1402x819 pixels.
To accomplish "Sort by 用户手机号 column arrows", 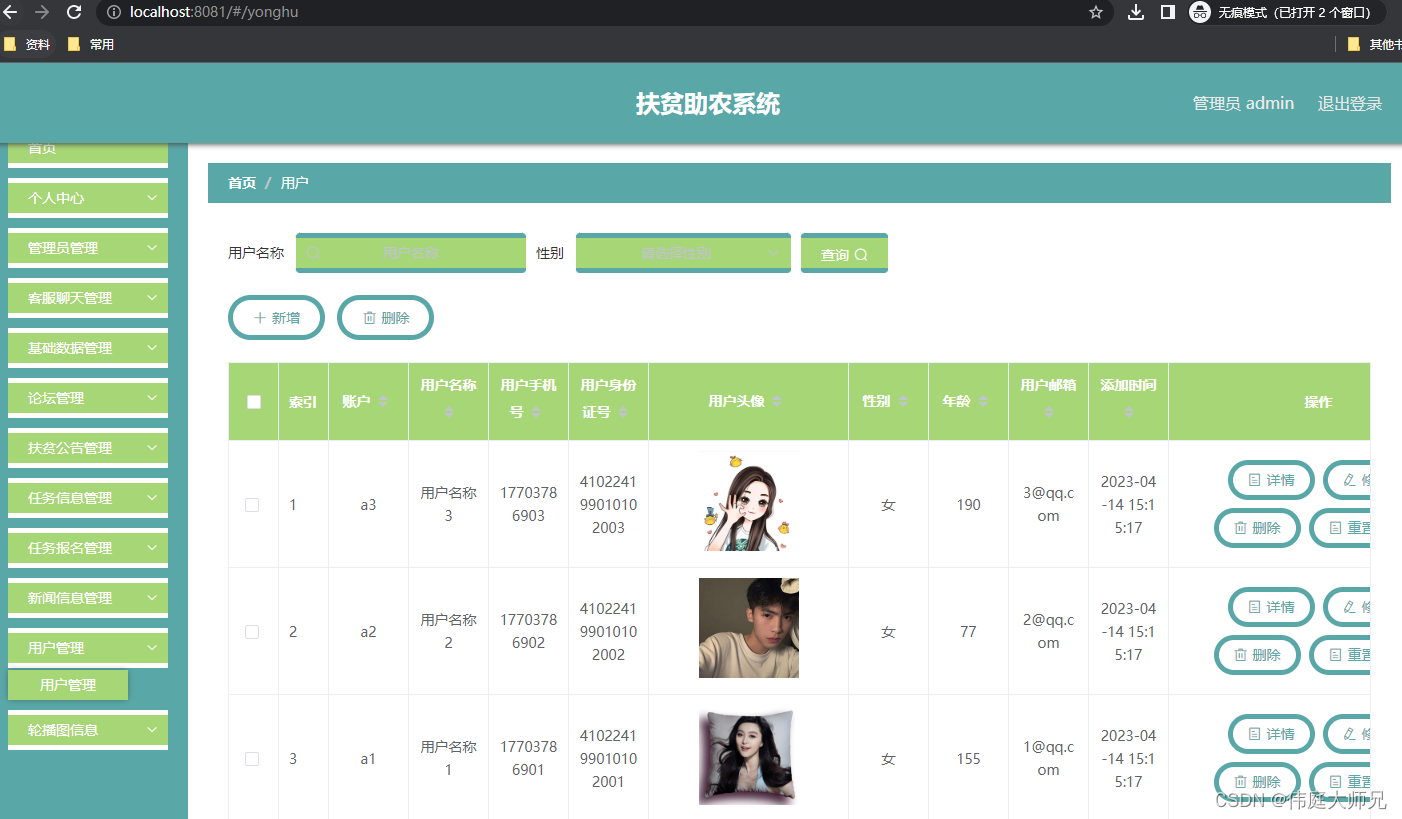I will click(536, 411).
